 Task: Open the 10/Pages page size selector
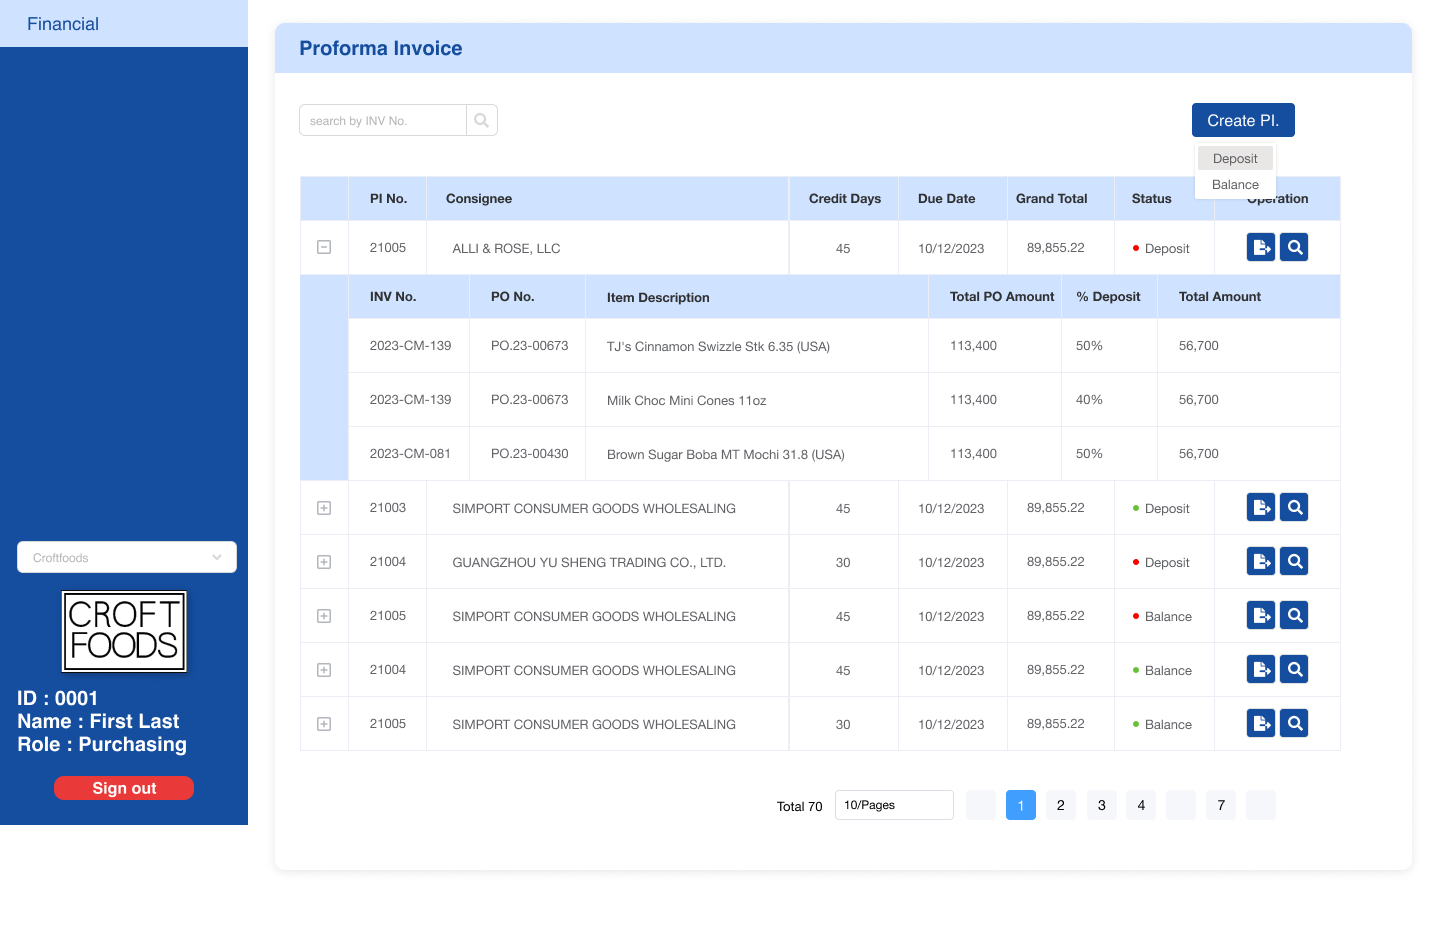click(x=894, y=805)
